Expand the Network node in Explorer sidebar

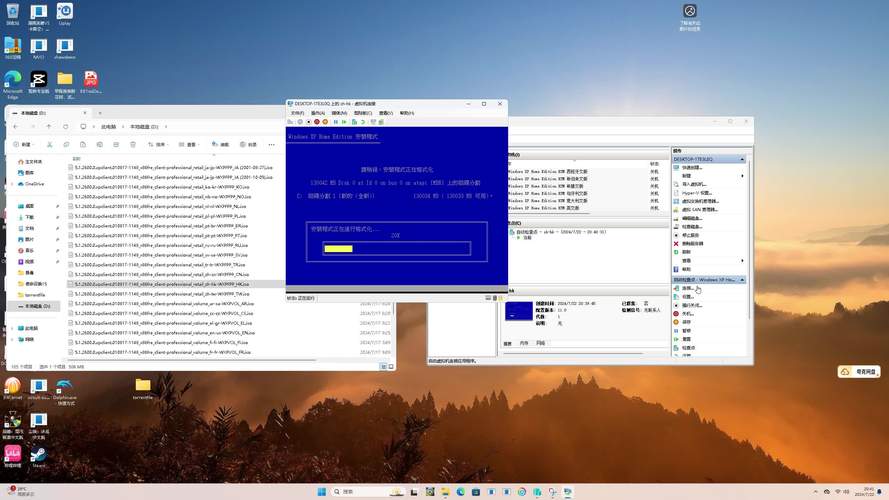tap(12, 340)
